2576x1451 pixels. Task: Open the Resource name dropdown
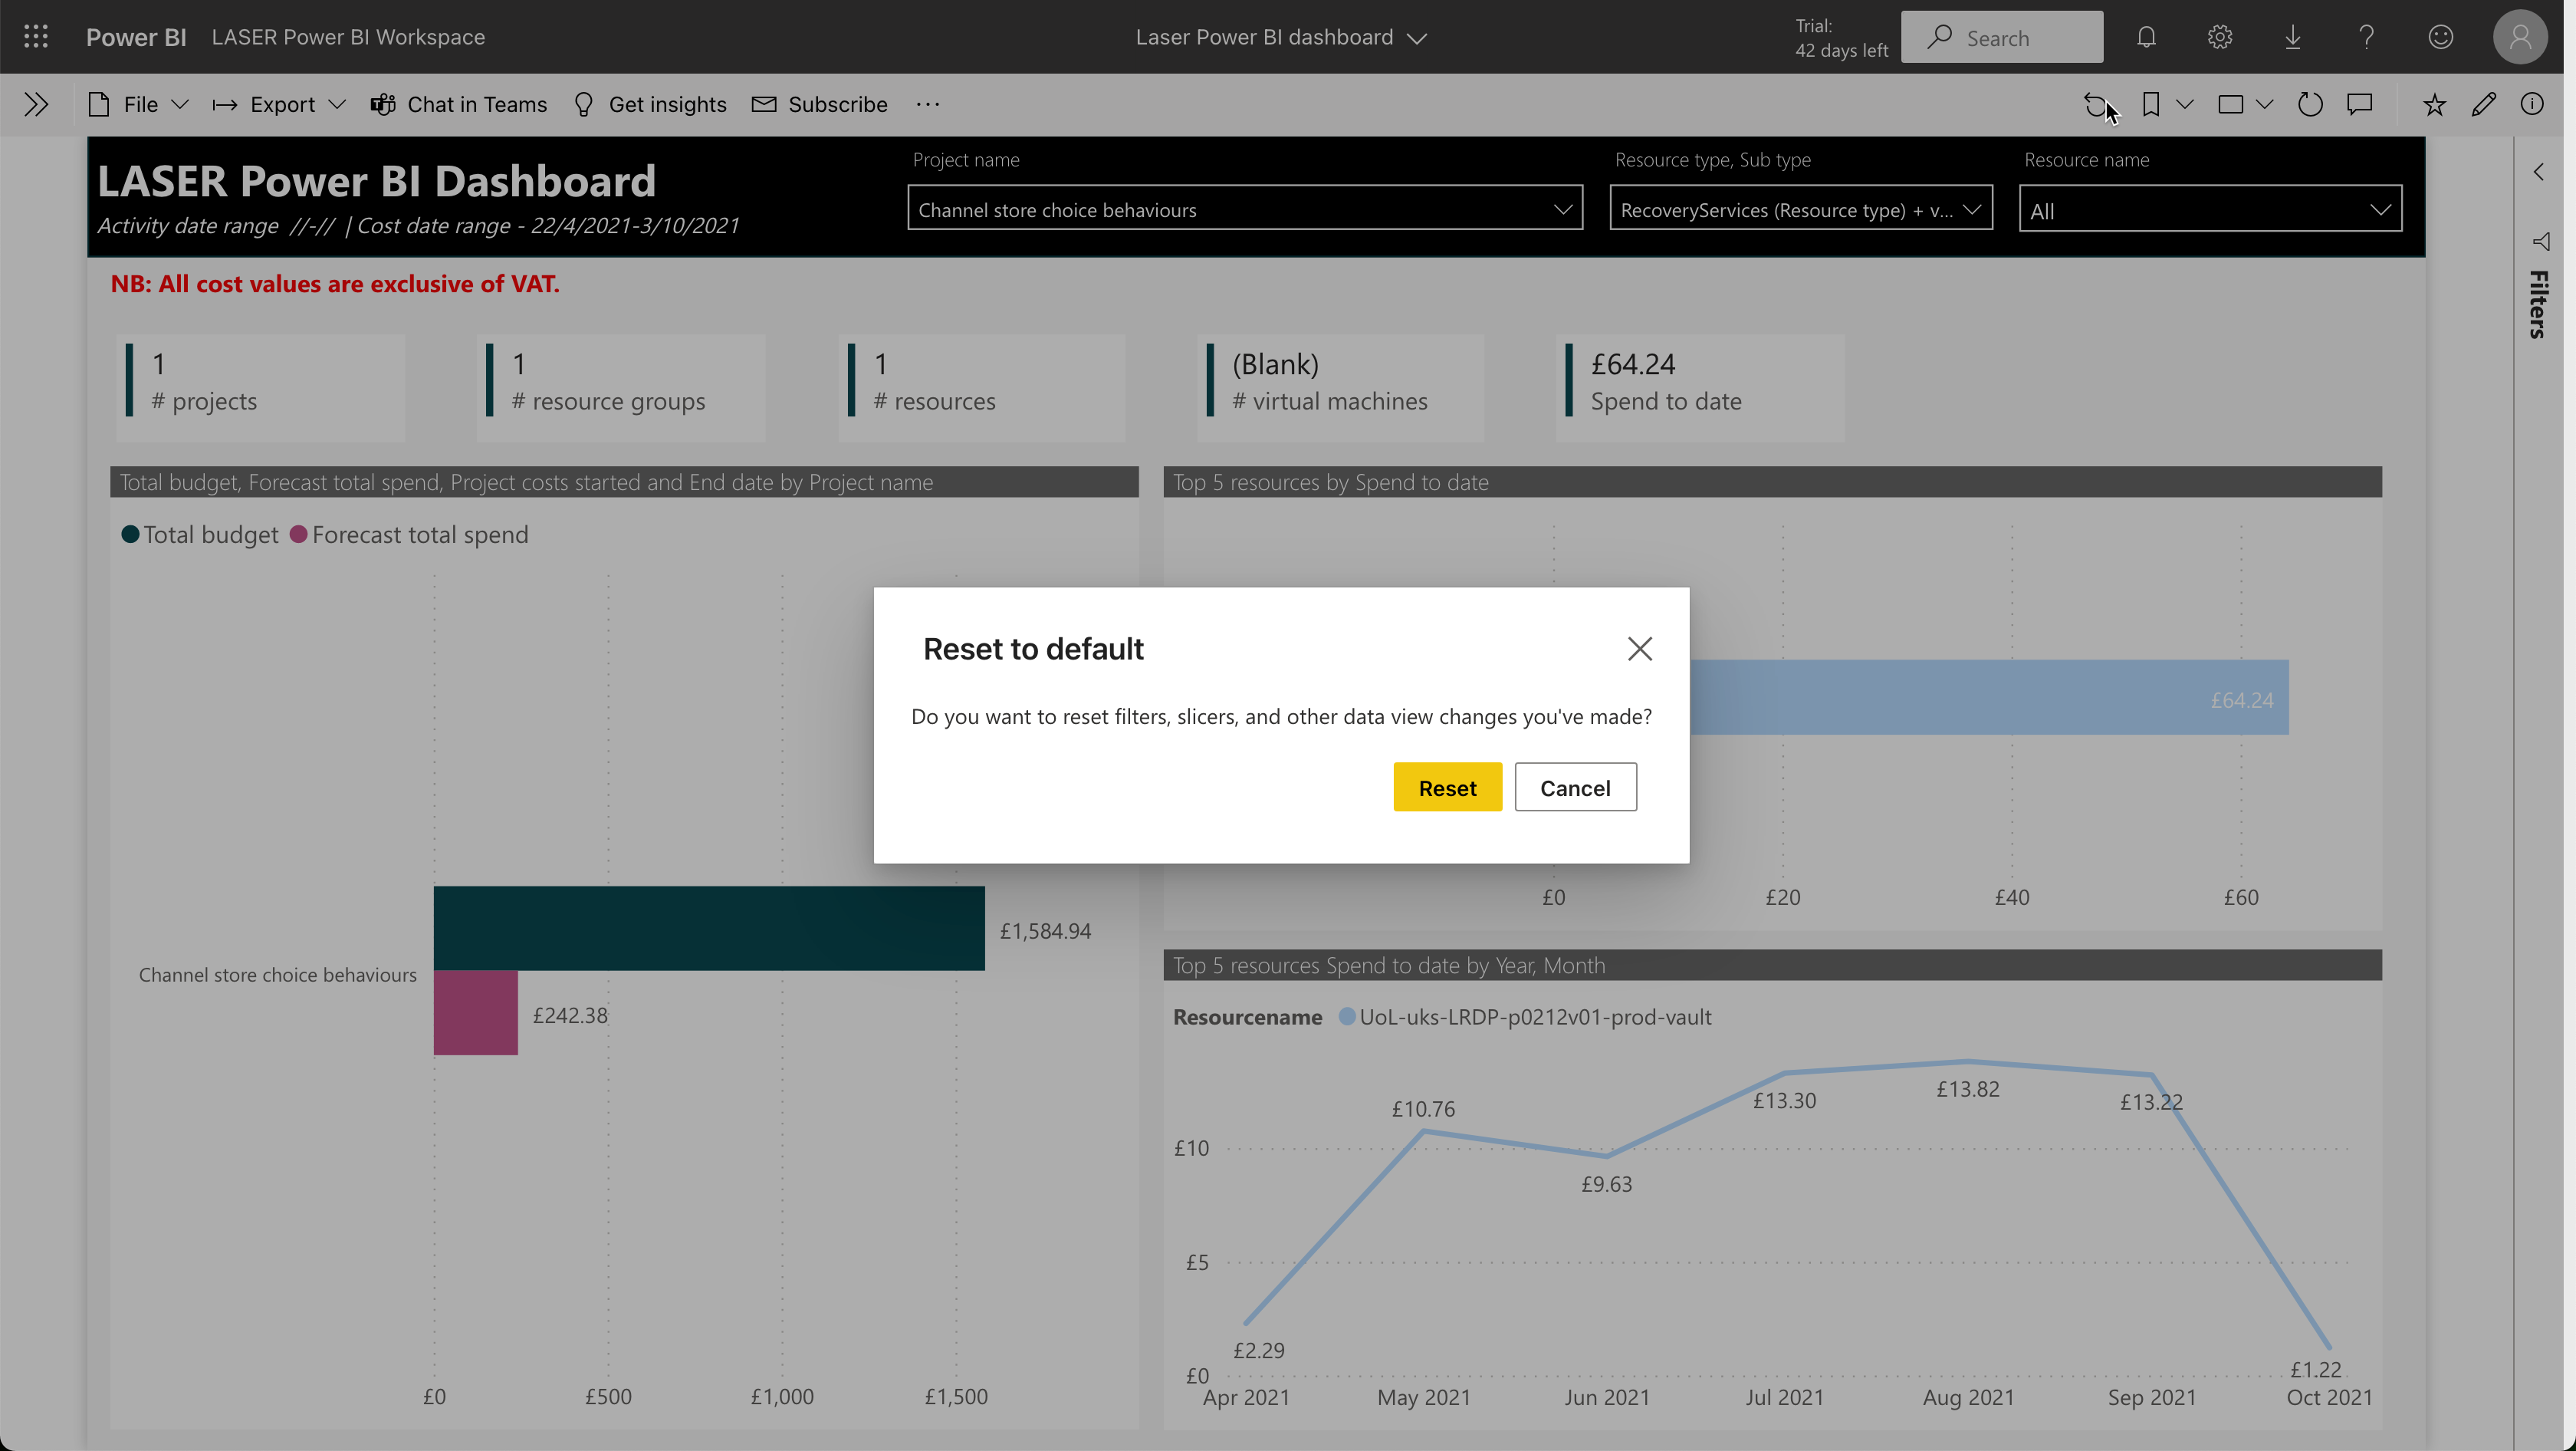pyautogui.click(x=2210, y=209)
